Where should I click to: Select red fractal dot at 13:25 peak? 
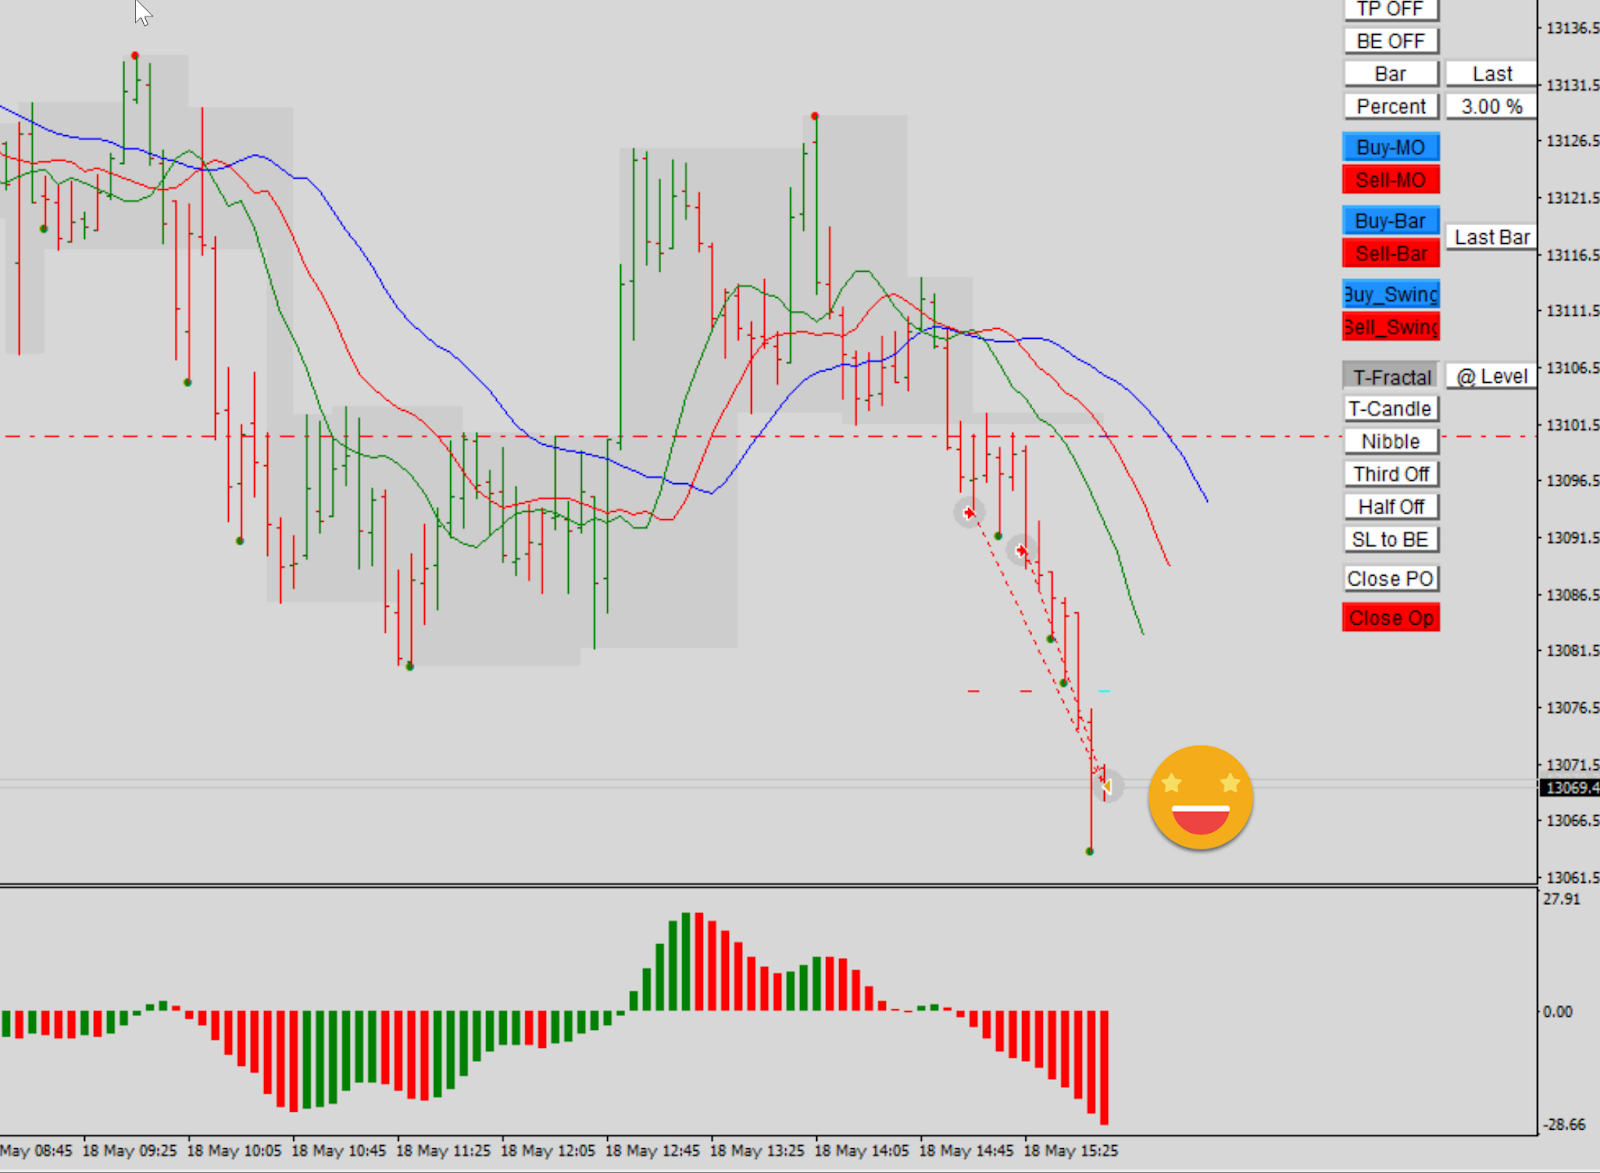pos(815,116)
